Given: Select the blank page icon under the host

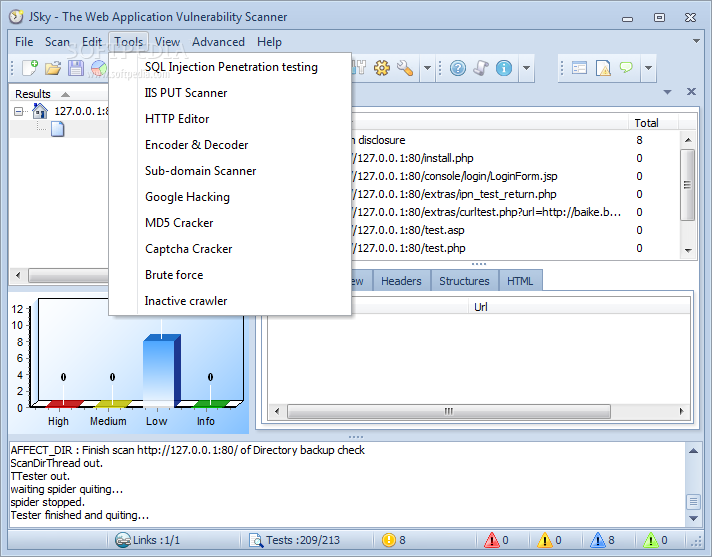Looking at the screenshot, I should (58, 129).
